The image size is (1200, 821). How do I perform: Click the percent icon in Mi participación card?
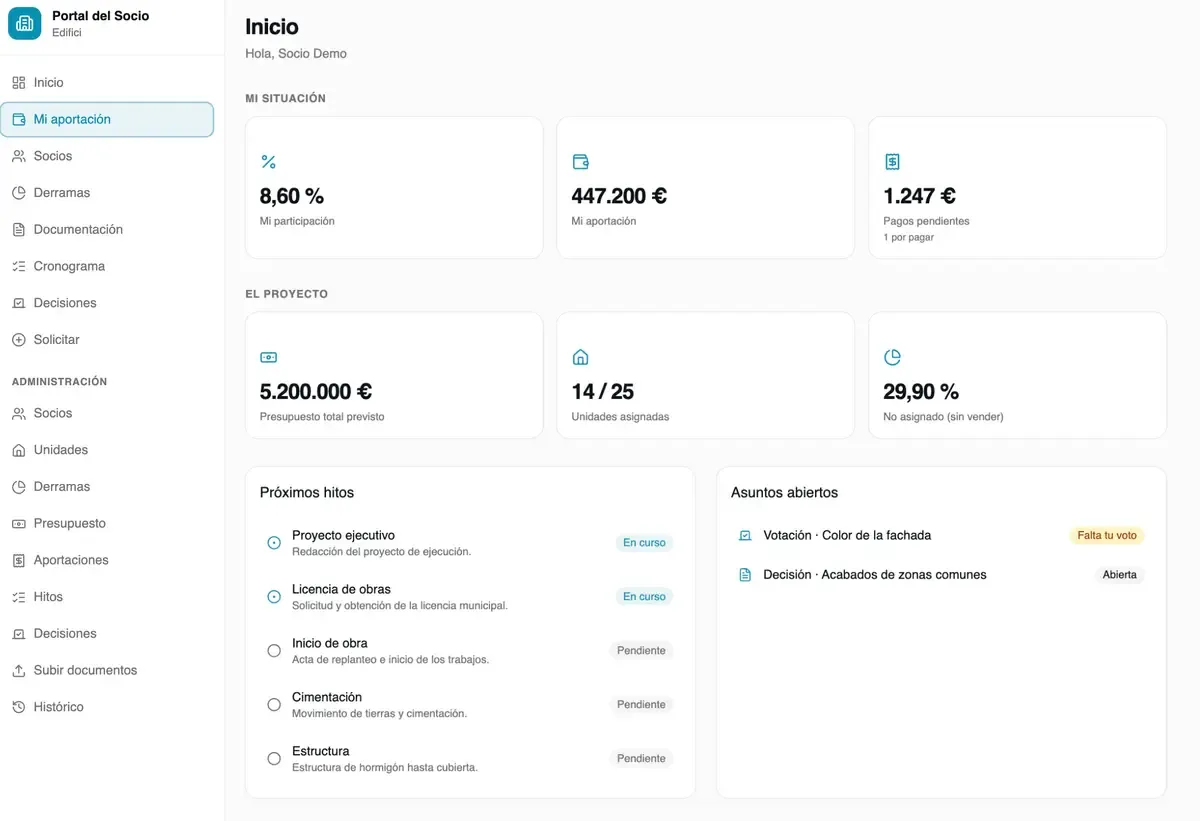tap(268, 162)
